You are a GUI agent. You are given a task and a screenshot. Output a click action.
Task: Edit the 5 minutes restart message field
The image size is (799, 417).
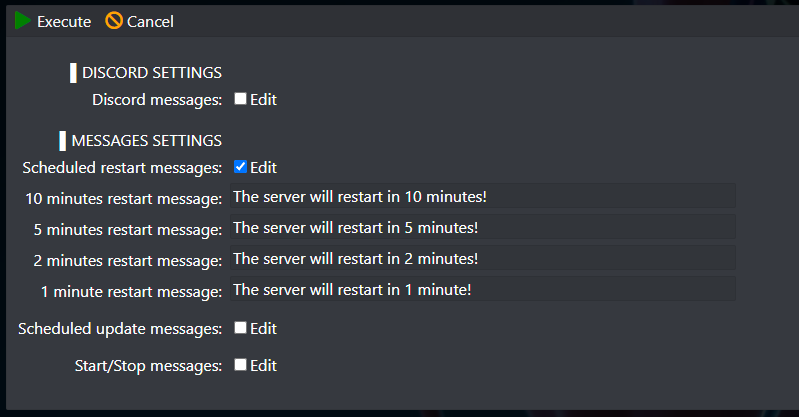click(483, 227)
